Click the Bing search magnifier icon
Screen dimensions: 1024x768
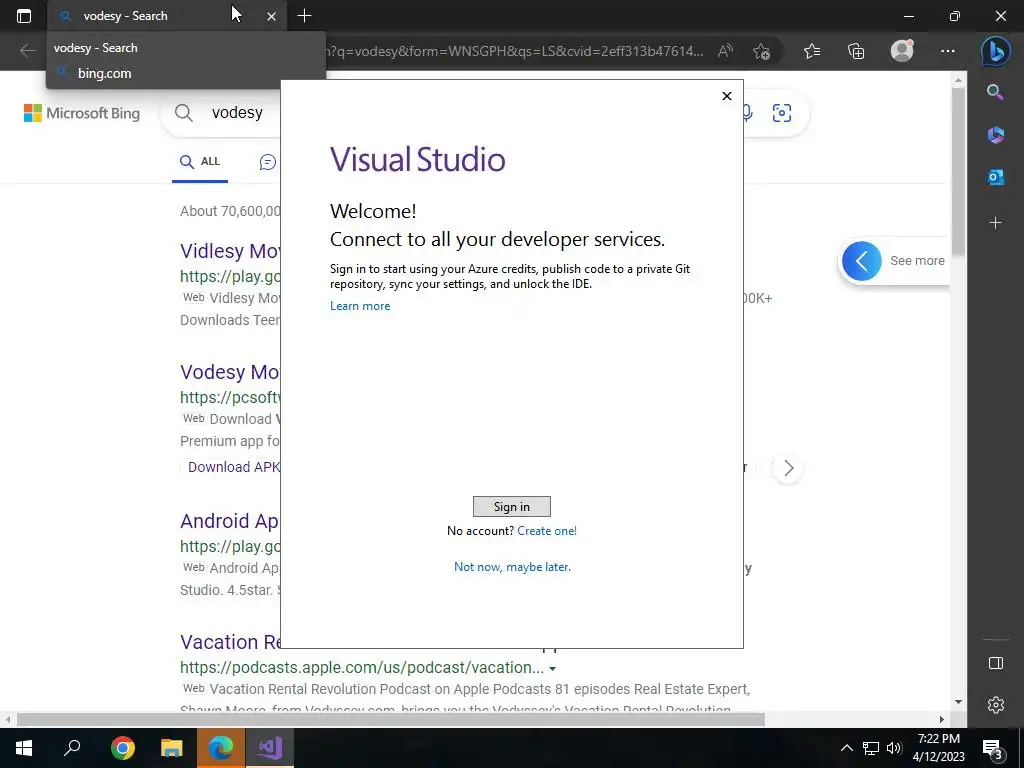(x=184, y=113)
